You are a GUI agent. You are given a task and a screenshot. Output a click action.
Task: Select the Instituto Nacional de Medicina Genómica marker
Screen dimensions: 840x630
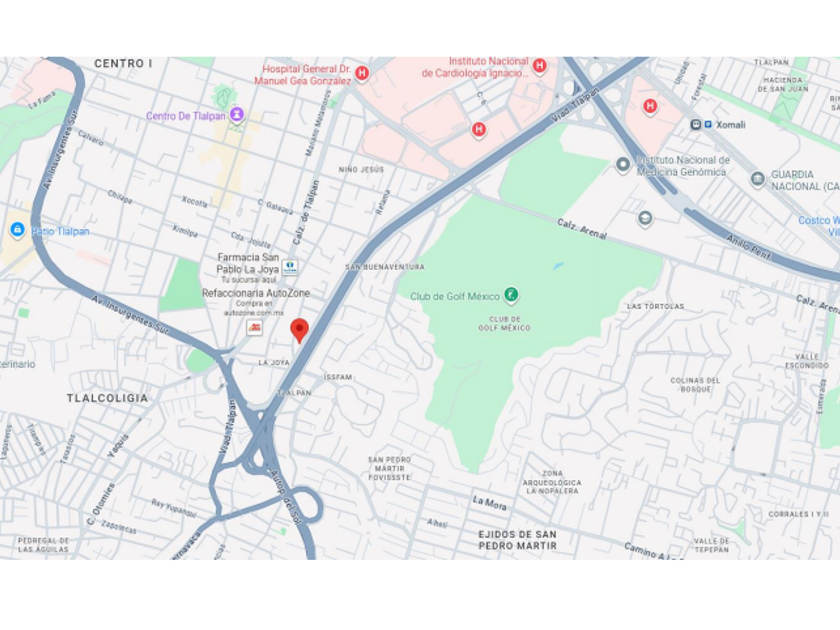click(622, 165)
